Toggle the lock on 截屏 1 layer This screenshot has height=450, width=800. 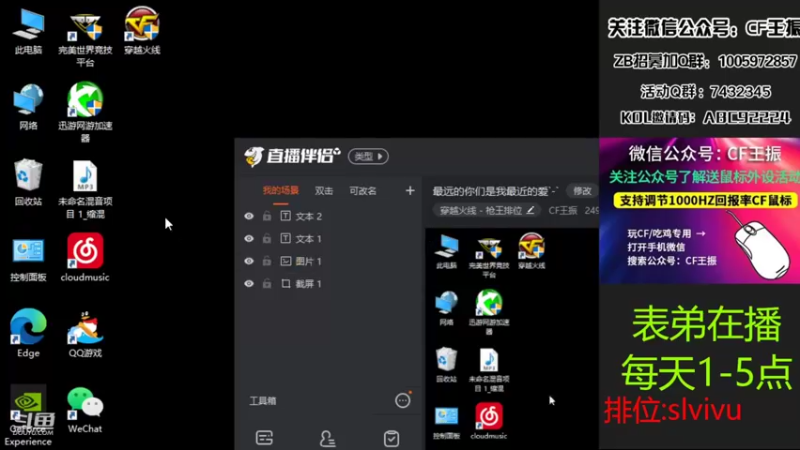click(x=267, y=283)
